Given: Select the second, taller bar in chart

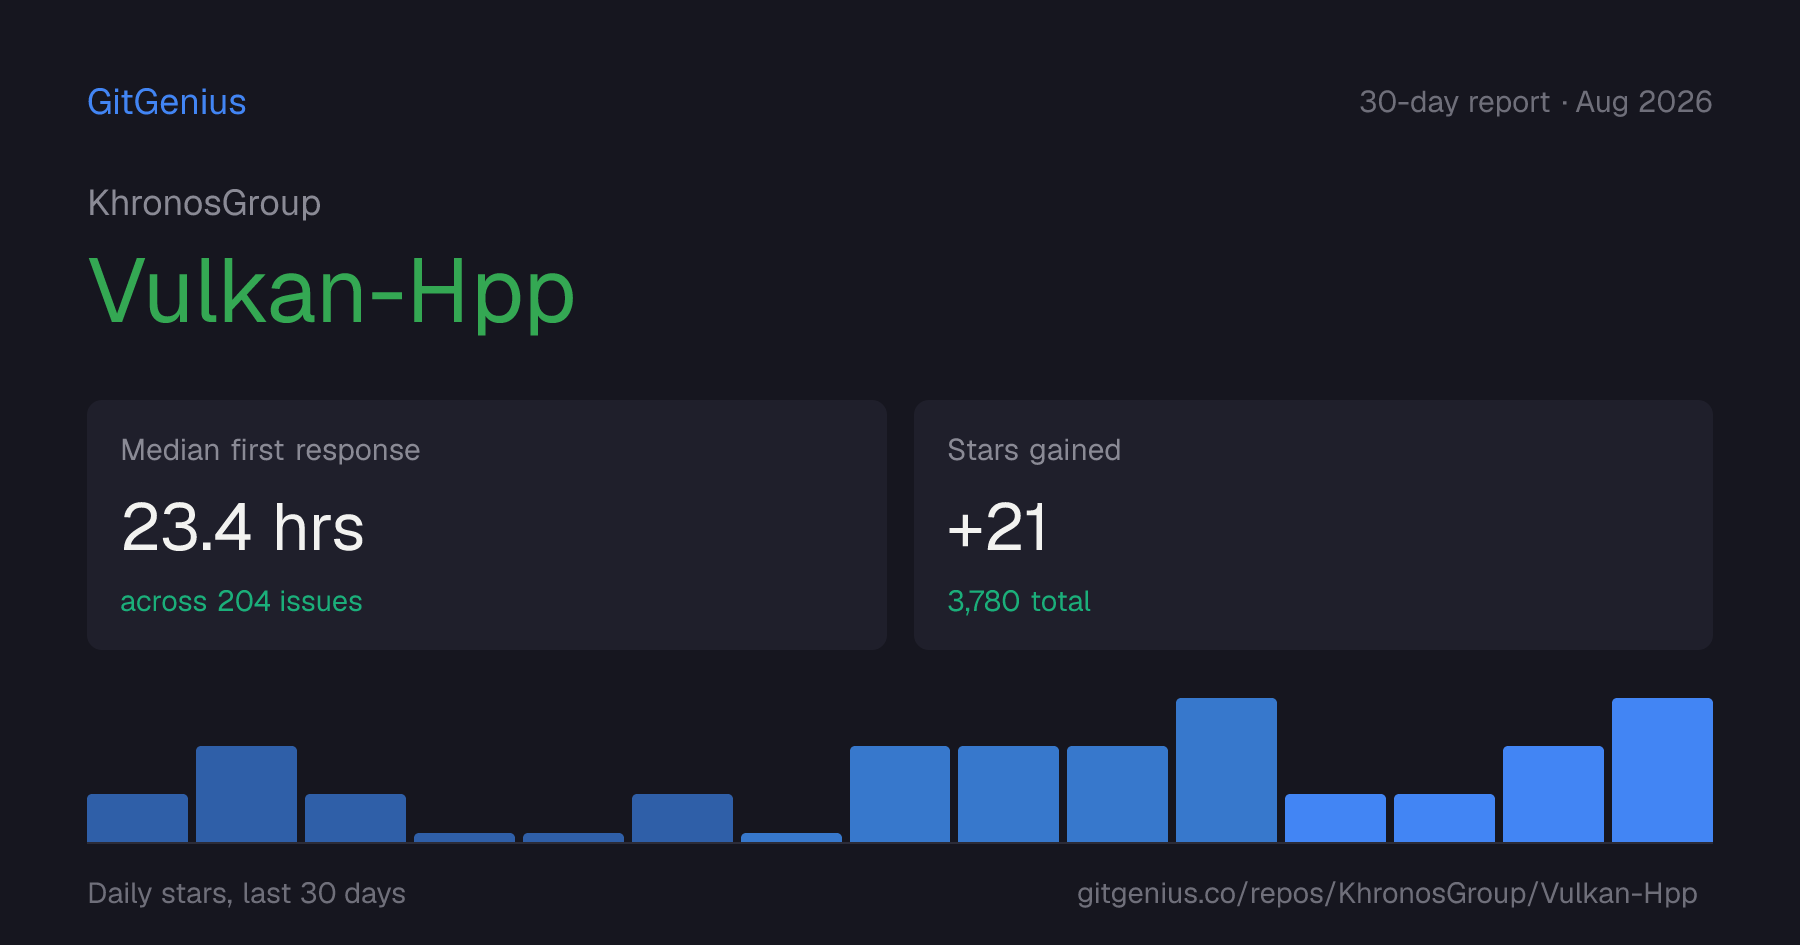Looking at the screenshot, I should (246, 794).
